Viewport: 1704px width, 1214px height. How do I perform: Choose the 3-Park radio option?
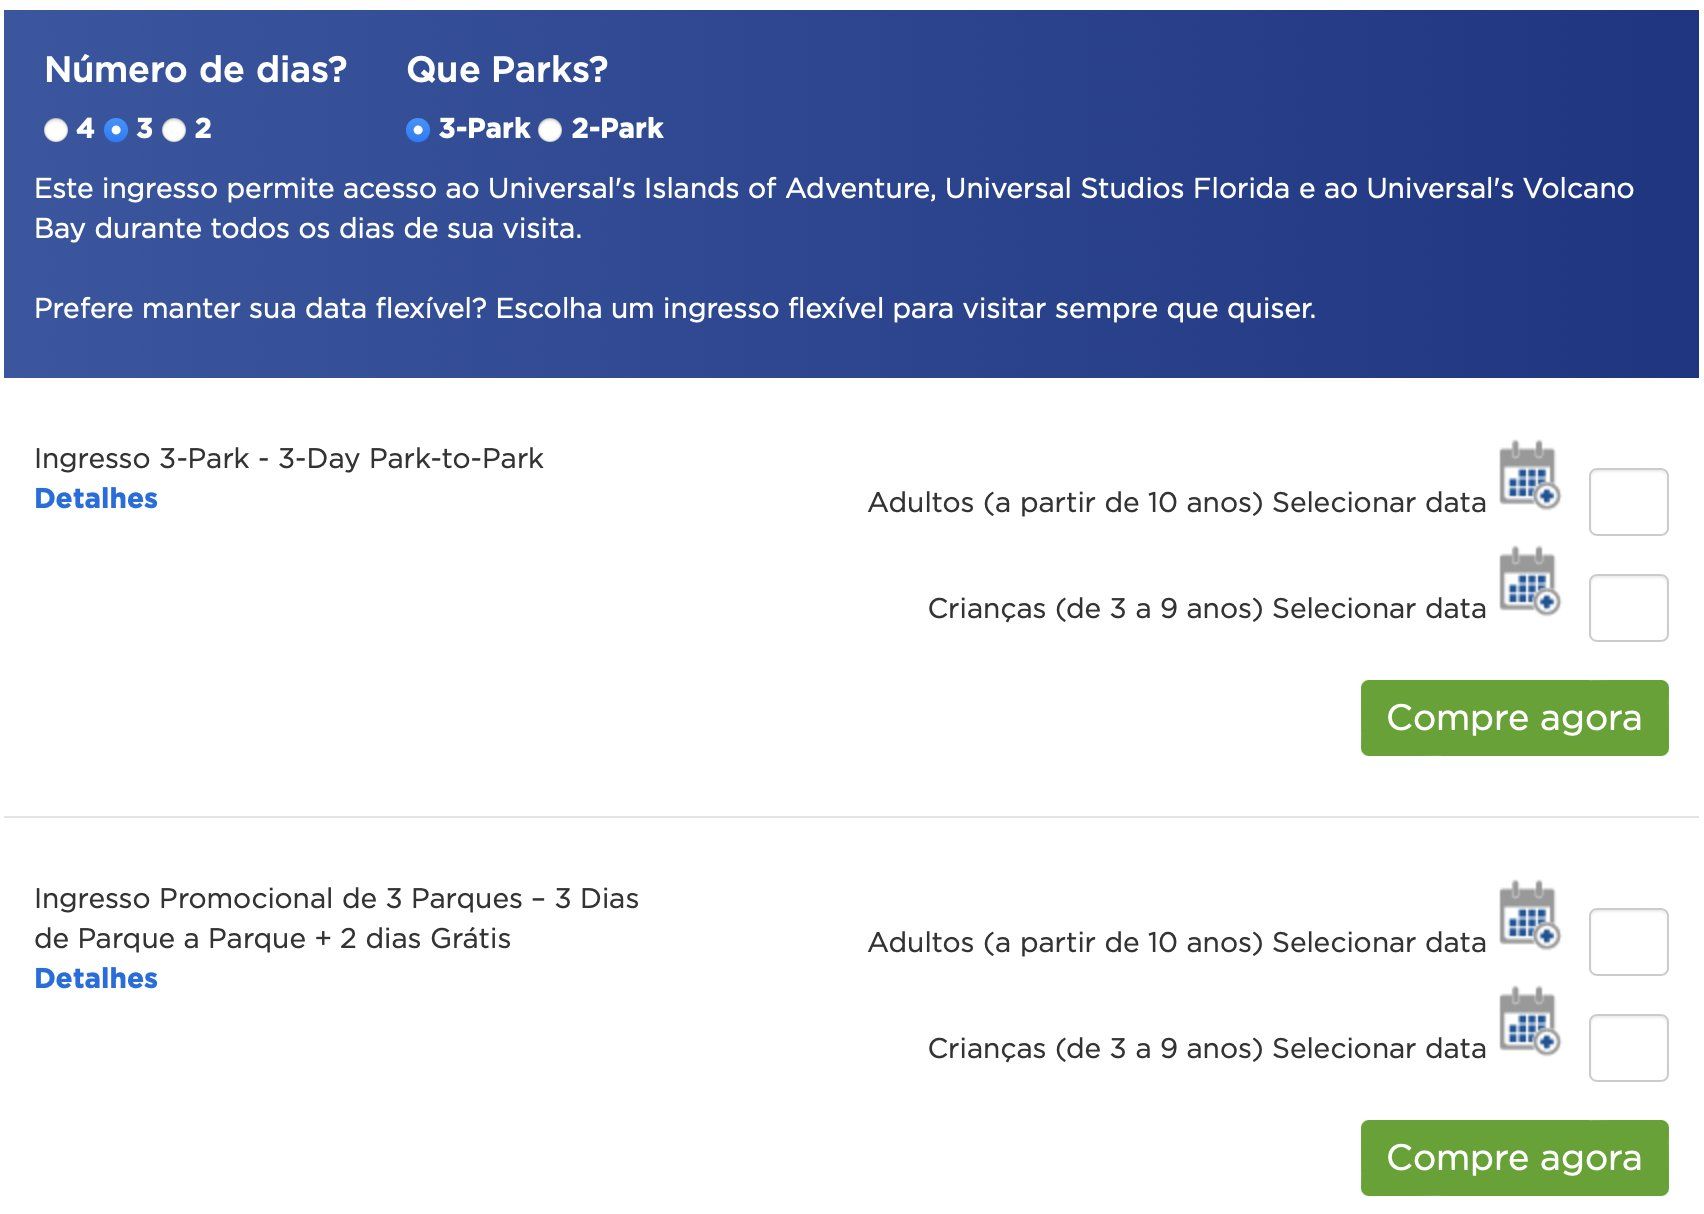(418, 129)
